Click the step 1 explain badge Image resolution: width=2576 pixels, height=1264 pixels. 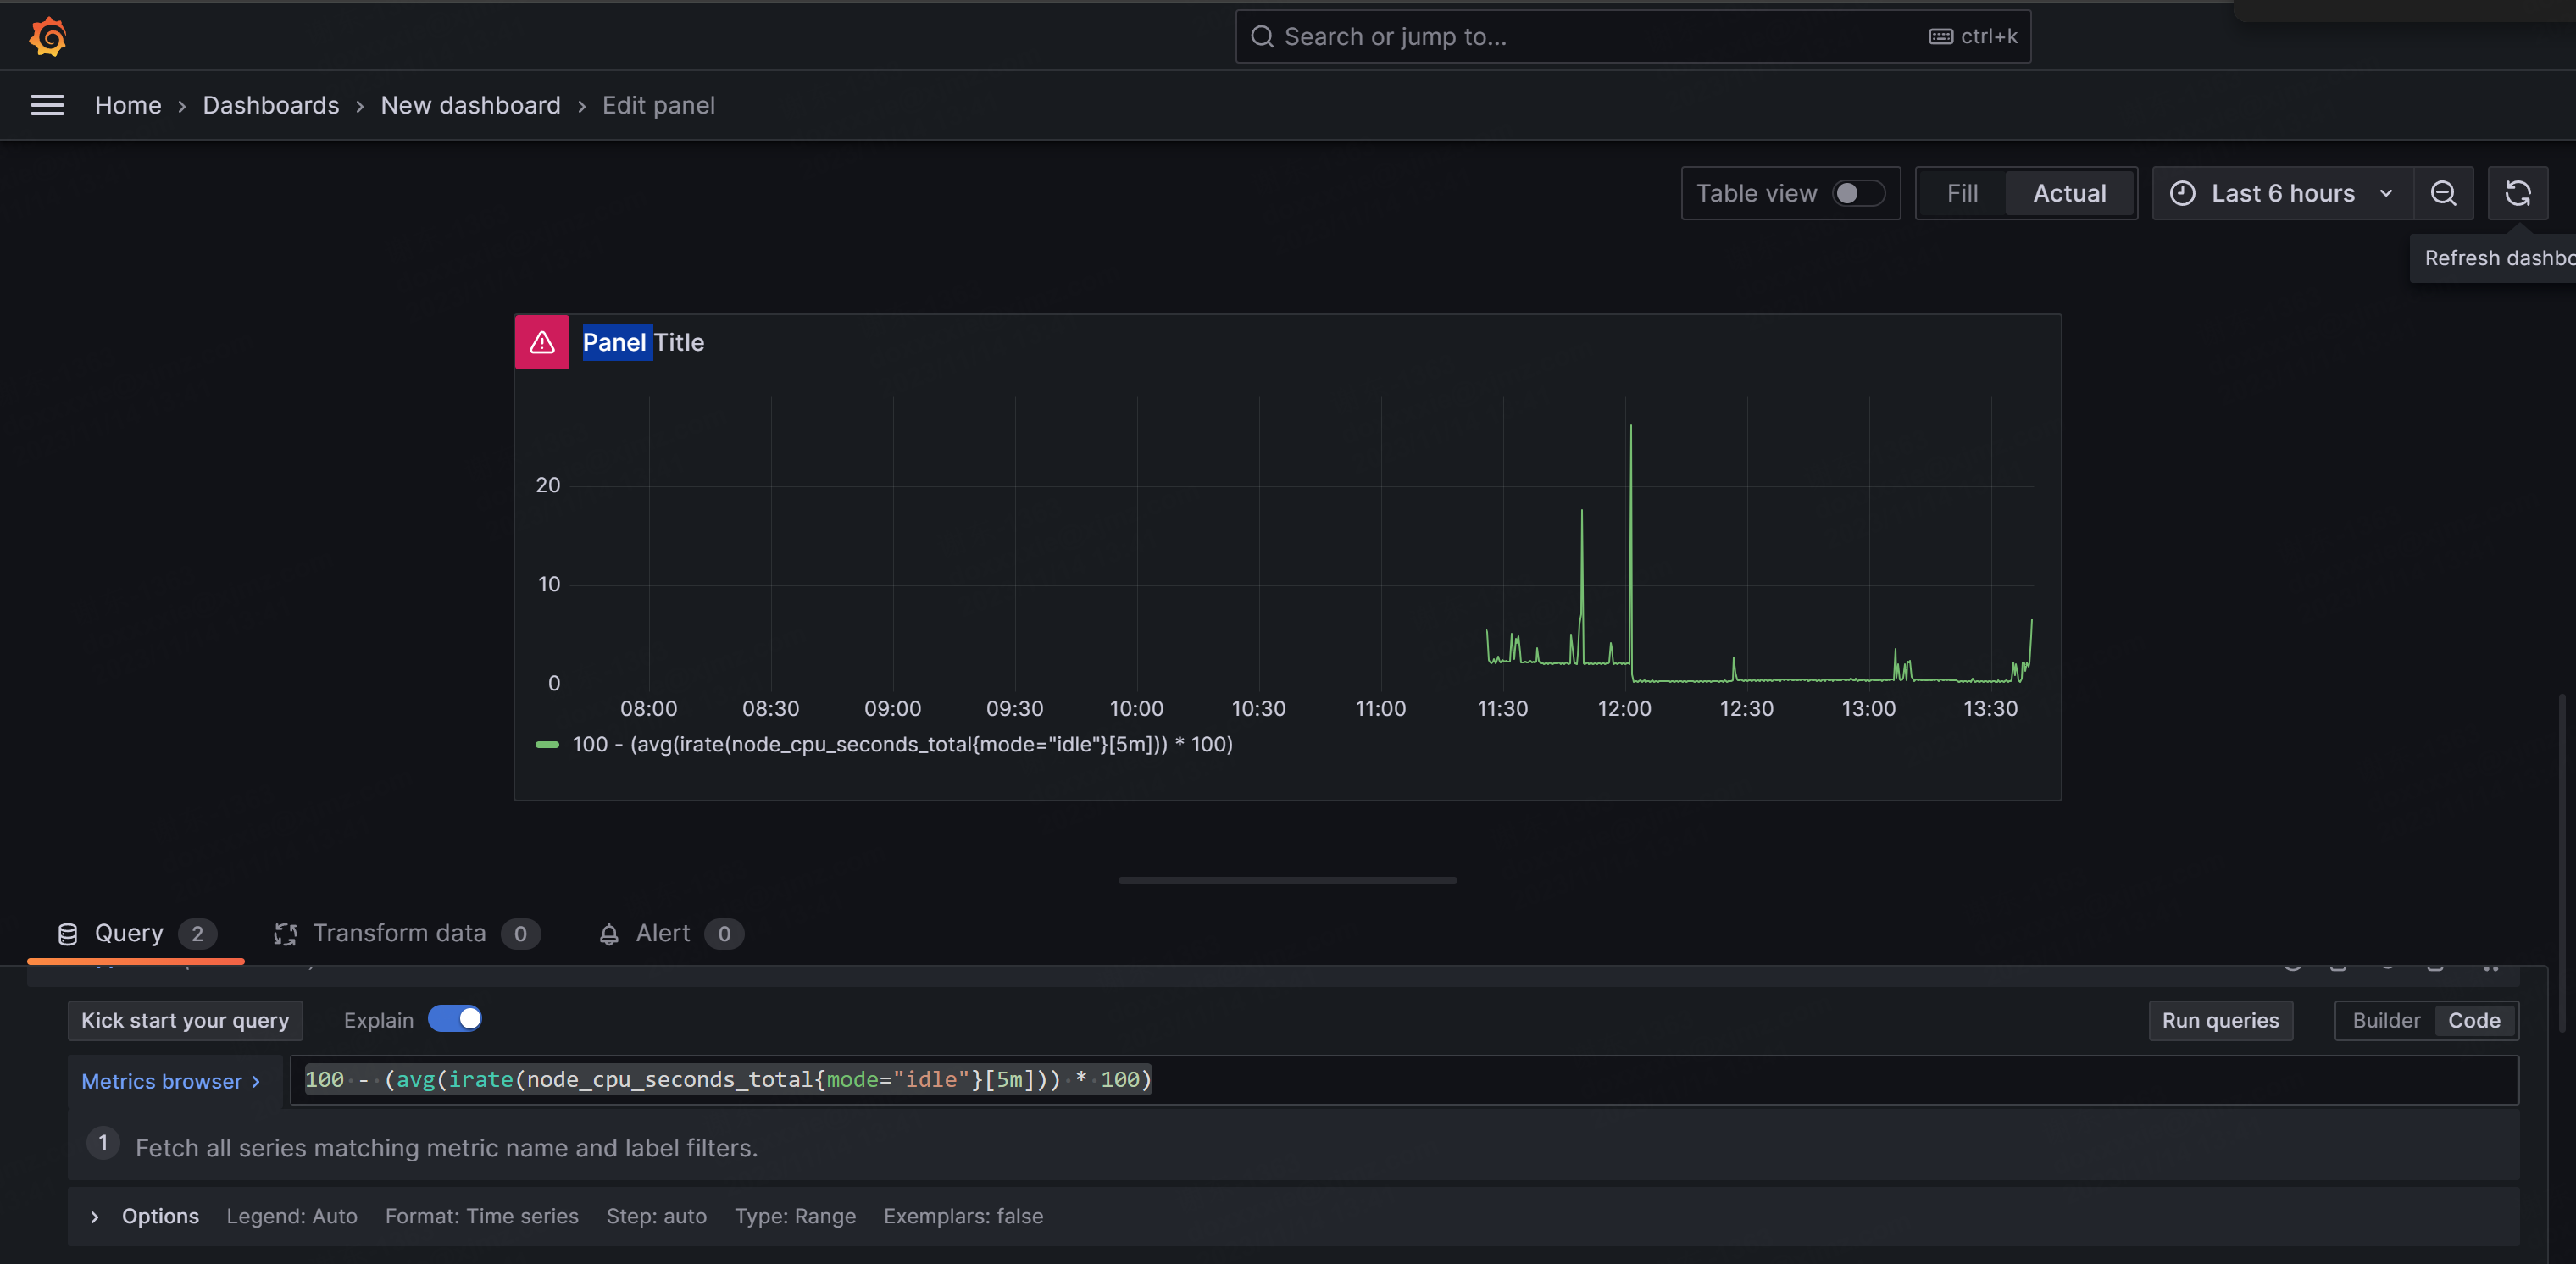click(x=103, y=1142)
